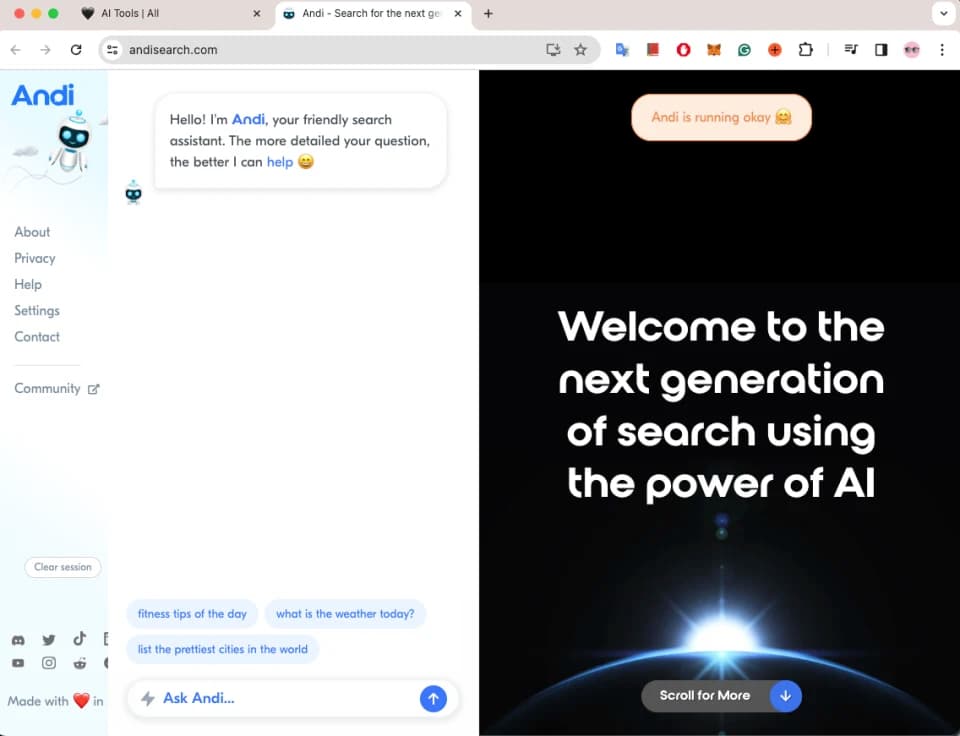Open the Extensions puzzle-piece menu
The width and height of the screenshot is (960, 736).
(806, 50)
